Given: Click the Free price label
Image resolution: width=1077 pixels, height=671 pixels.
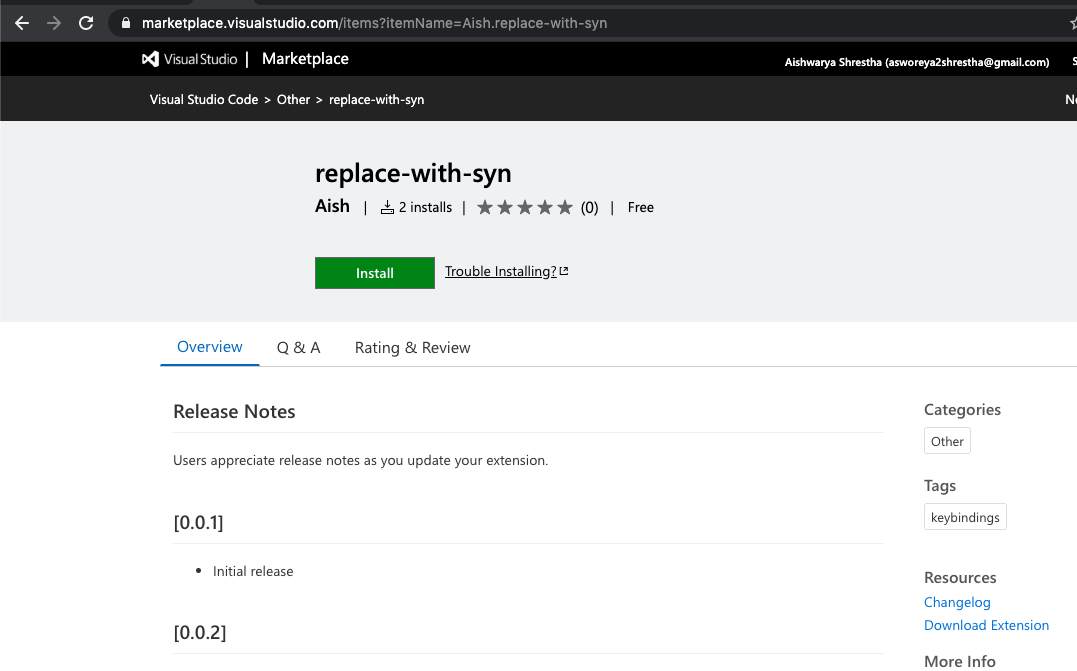Looking at the screenshot, I should [x=640, y=207].
